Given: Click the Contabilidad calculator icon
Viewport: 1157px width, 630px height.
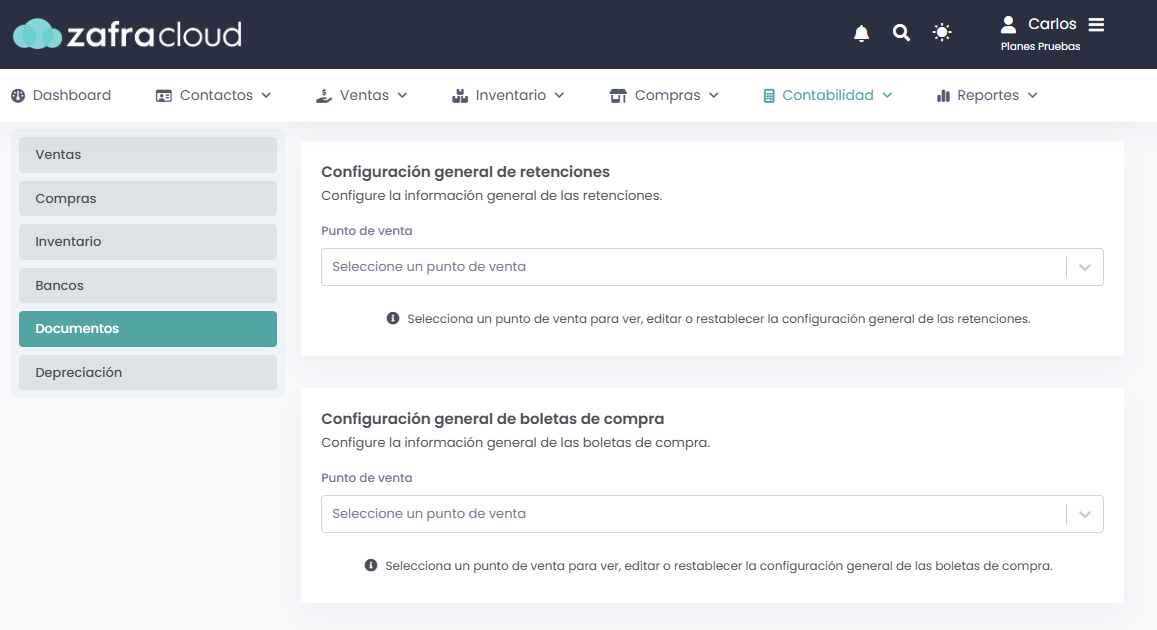Looking at the screenshot, I should [769, 96].
